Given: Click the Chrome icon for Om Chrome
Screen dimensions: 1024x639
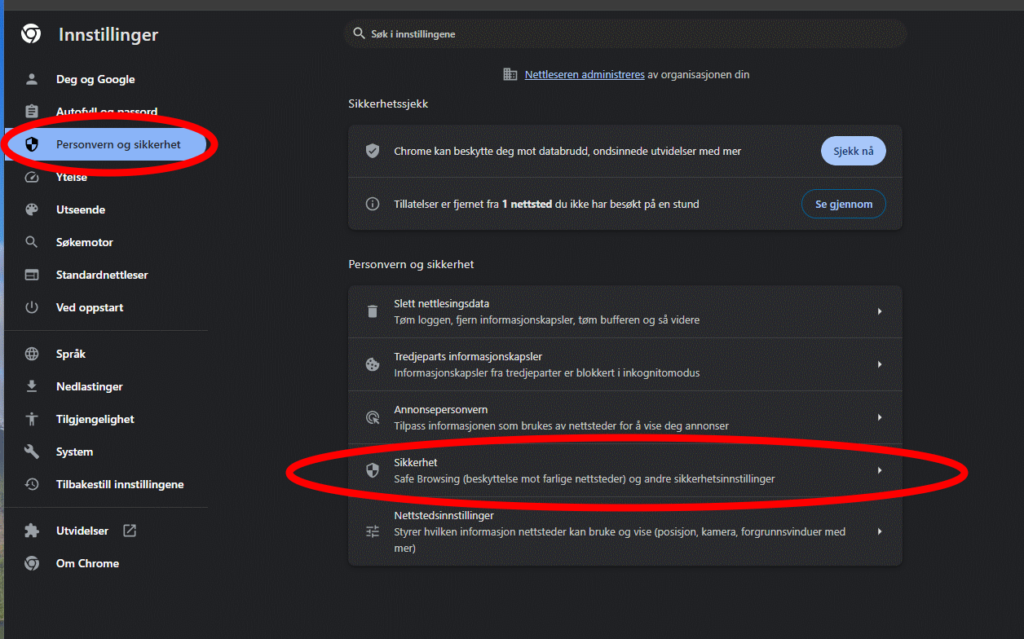Looking at the screenshot, I should click(x=31, y=563).
